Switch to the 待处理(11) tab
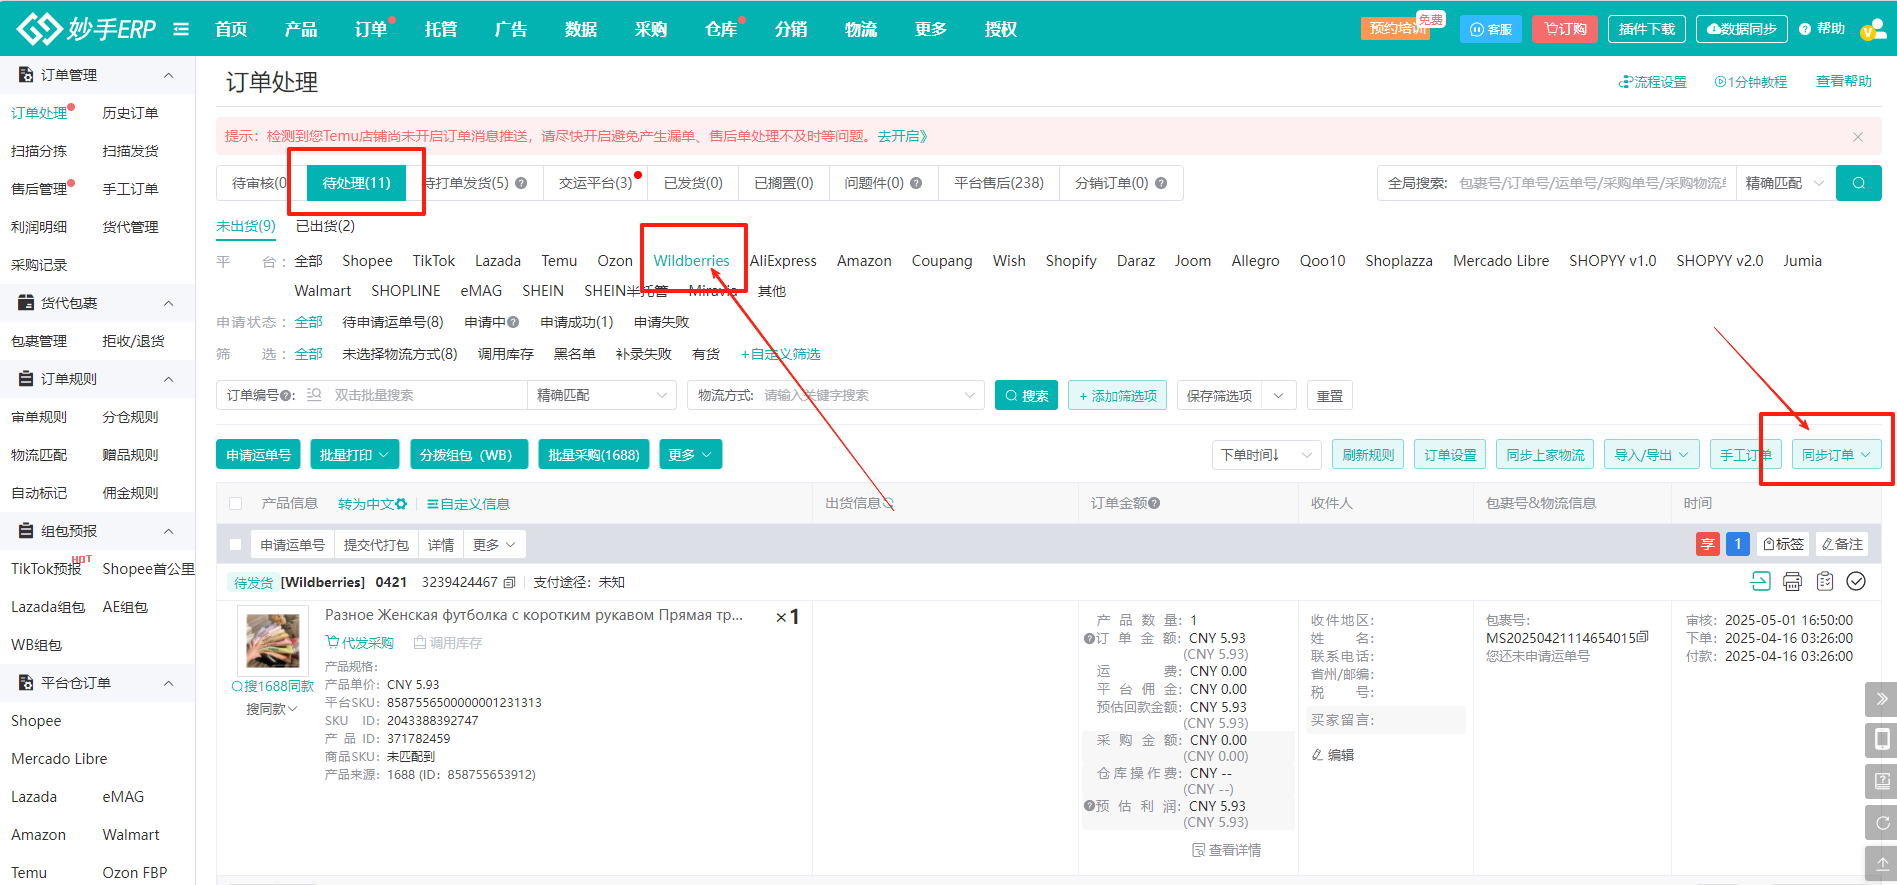 356,183
